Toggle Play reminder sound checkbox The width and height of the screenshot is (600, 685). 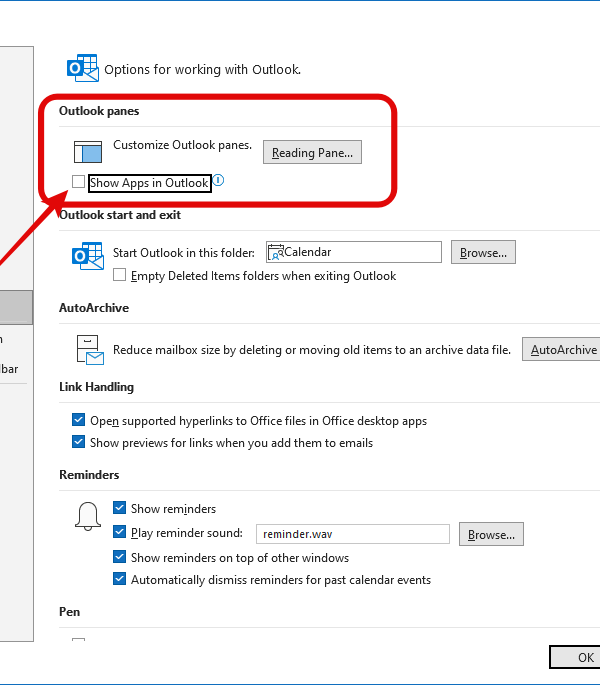pos(119,532)
